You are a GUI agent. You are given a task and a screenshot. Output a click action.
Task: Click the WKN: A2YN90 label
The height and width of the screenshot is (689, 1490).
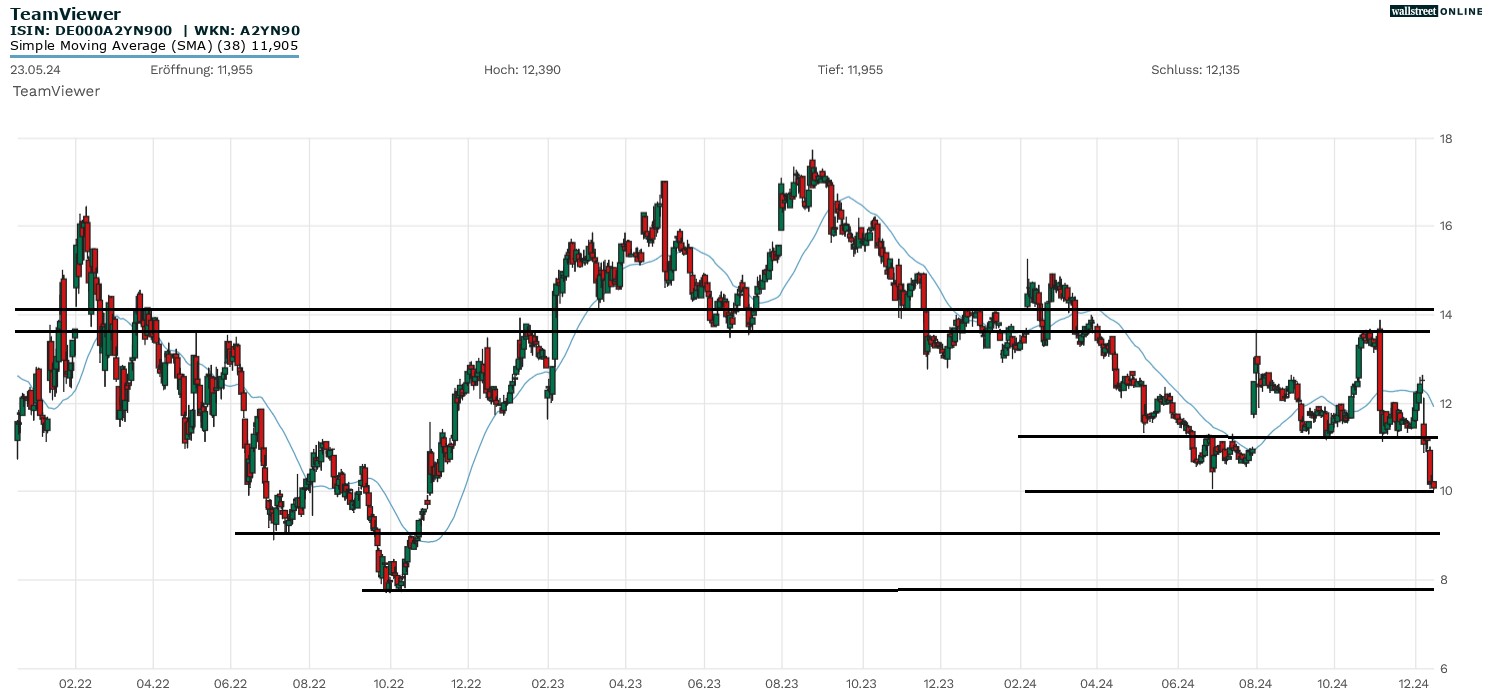pos(247,31)
